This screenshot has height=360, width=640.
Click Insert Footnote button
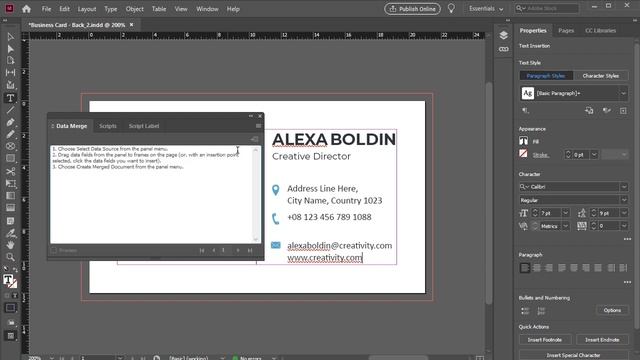click(x=544, y=340)
